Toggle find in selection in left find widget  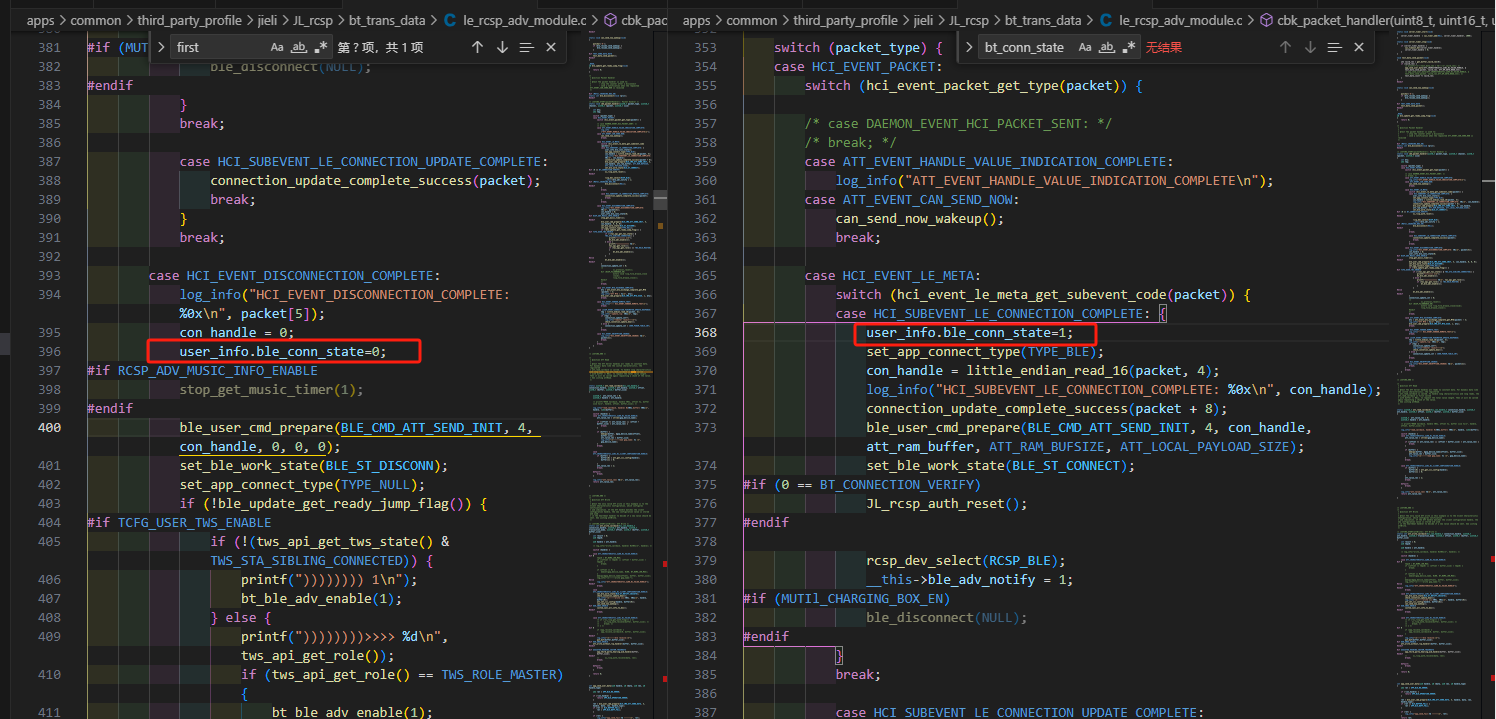[527, 47]
